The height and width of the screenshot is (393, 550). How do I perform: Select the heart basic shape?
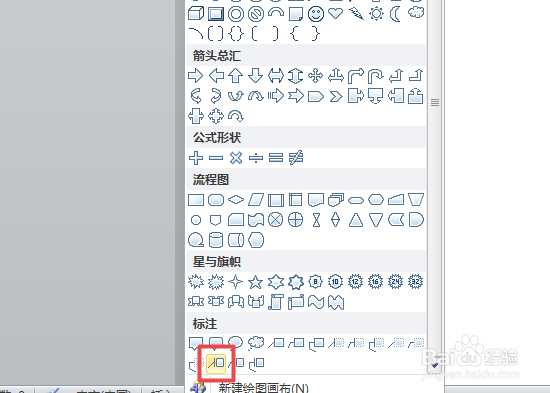[x=336, y=14]
